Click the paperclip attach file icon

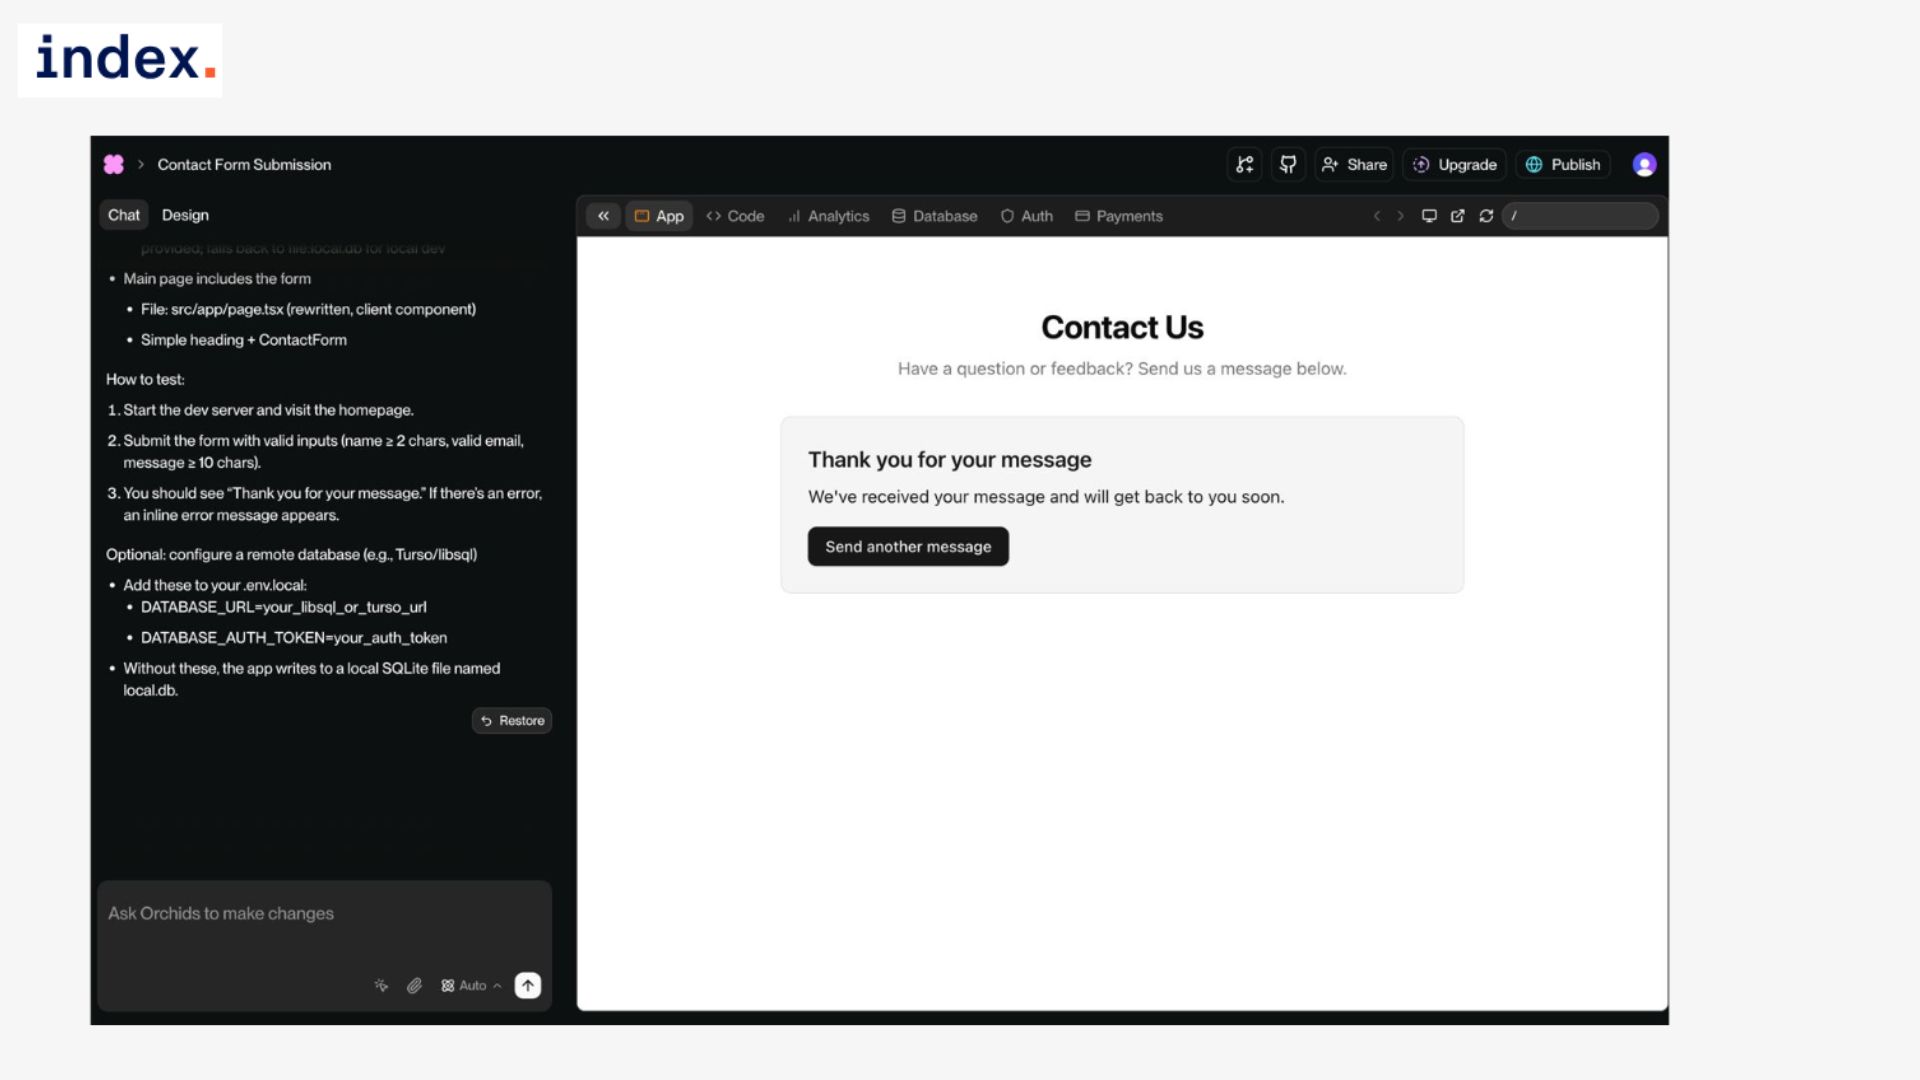414,986
